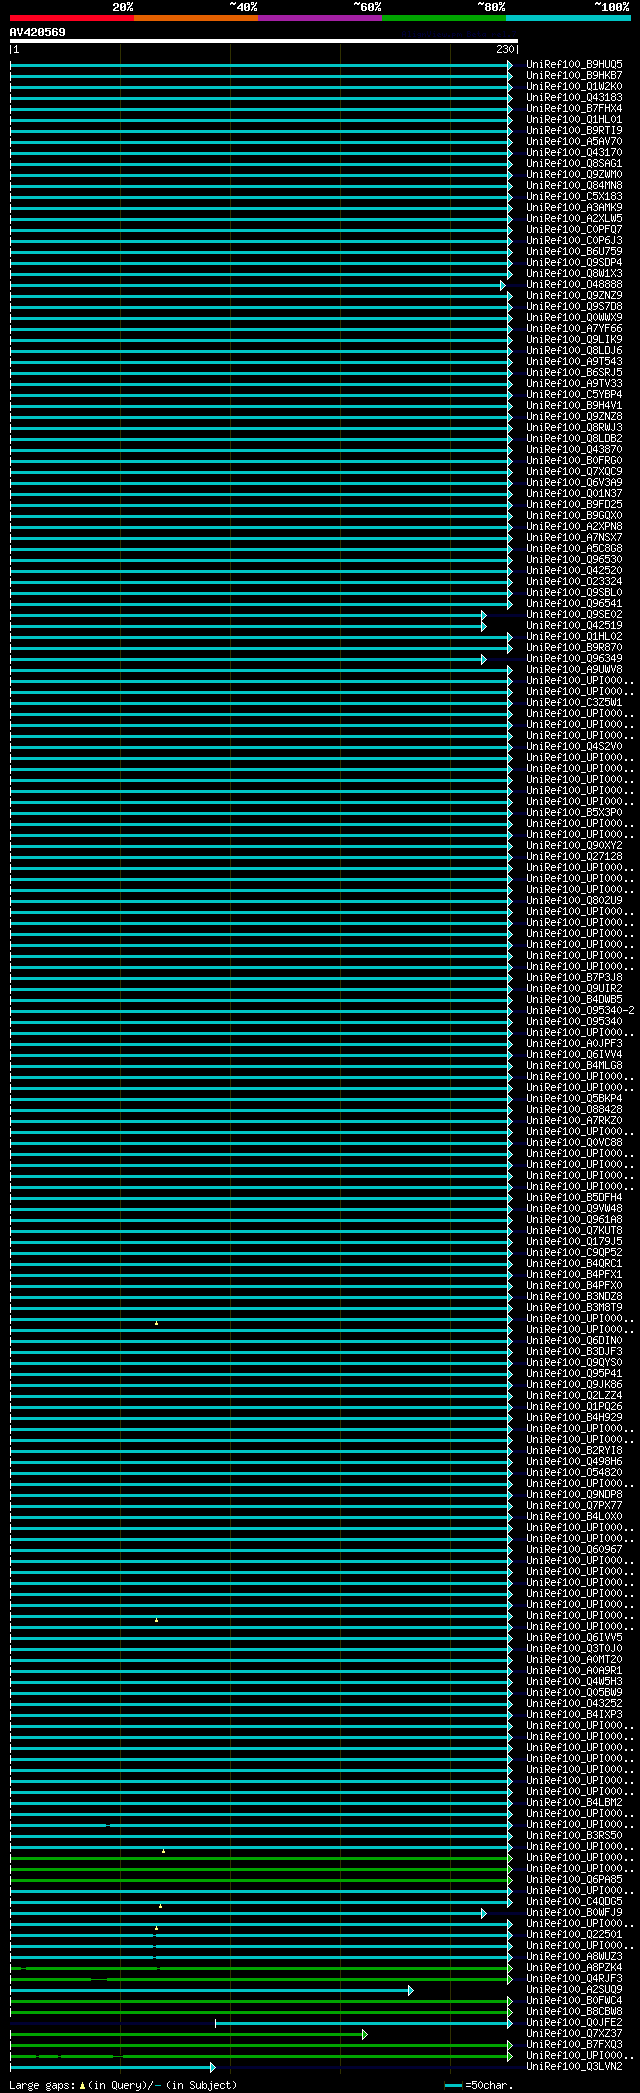Click the short cyan Q3LVN2 alignment bar
The height and width of the screenshot is (2093, 640).
[112, 2067]
